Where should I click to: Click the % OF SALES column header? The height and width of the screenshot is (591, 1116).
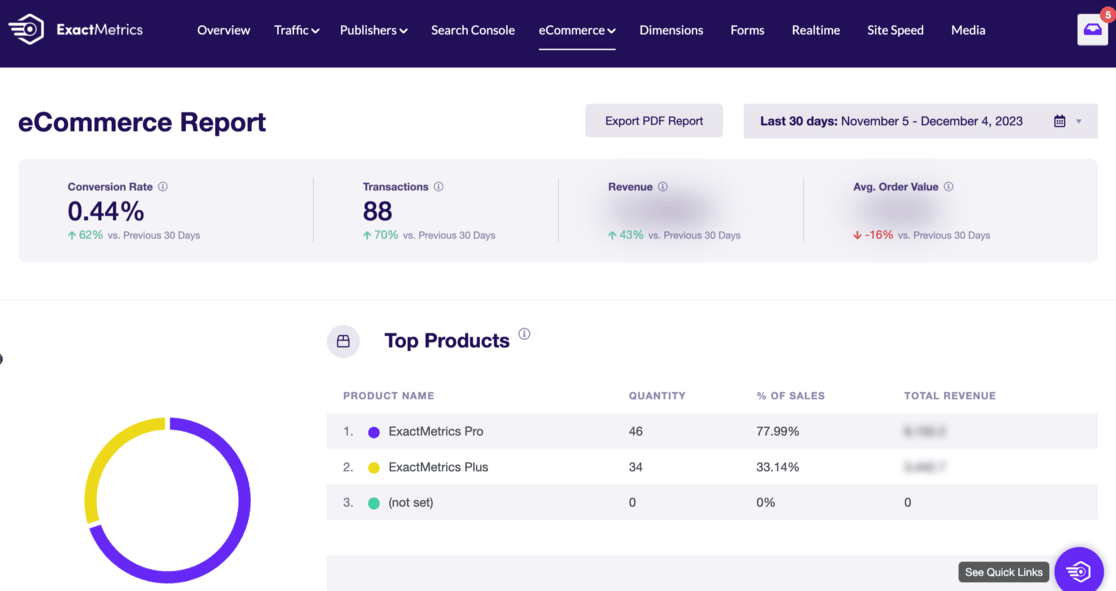click(x=791, y=396)
